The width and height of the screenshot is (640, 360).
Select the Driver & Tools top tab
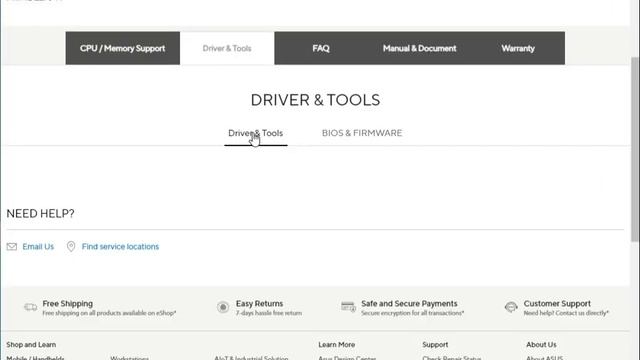[227, 48]
